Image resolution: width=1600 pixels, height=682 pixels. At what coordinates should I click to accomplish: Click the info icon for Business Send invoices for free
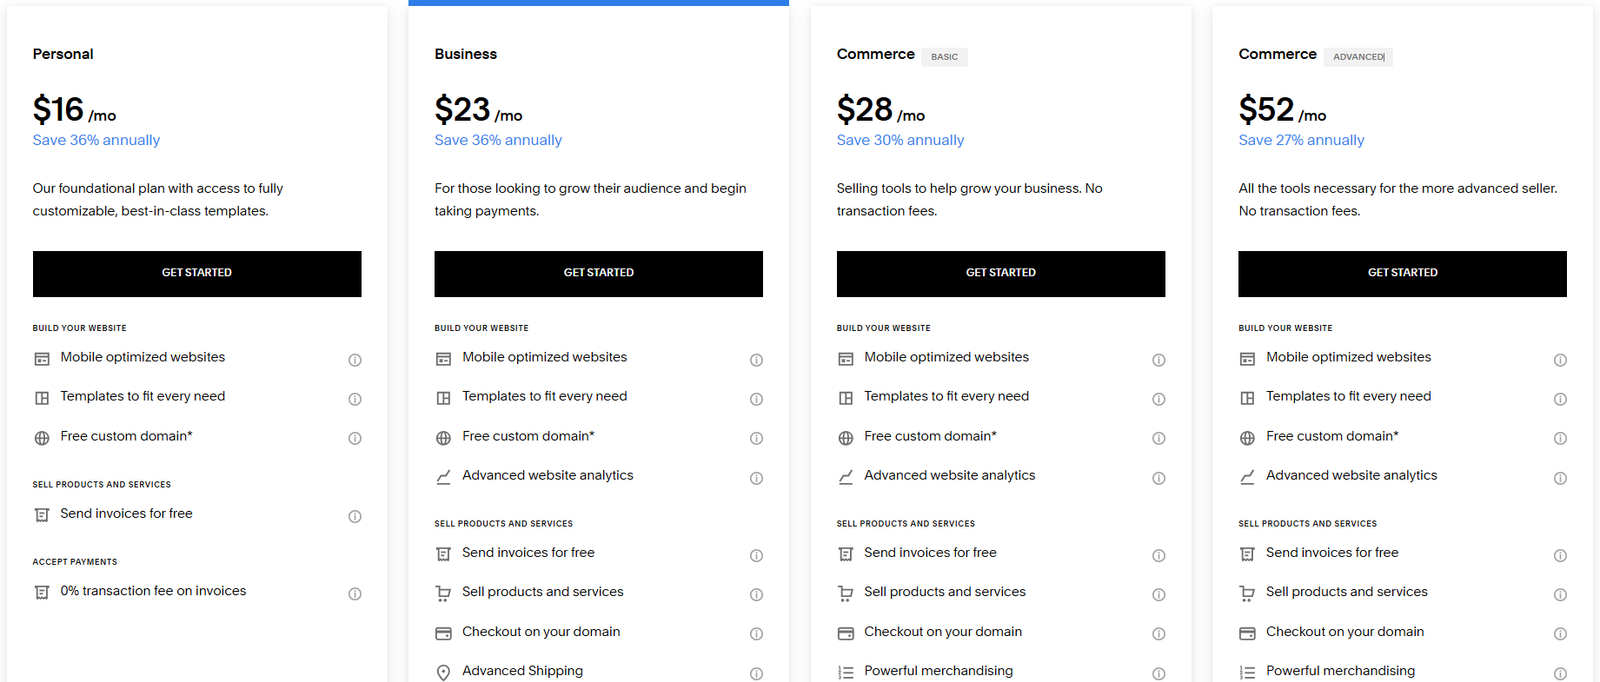coord(757,556)
